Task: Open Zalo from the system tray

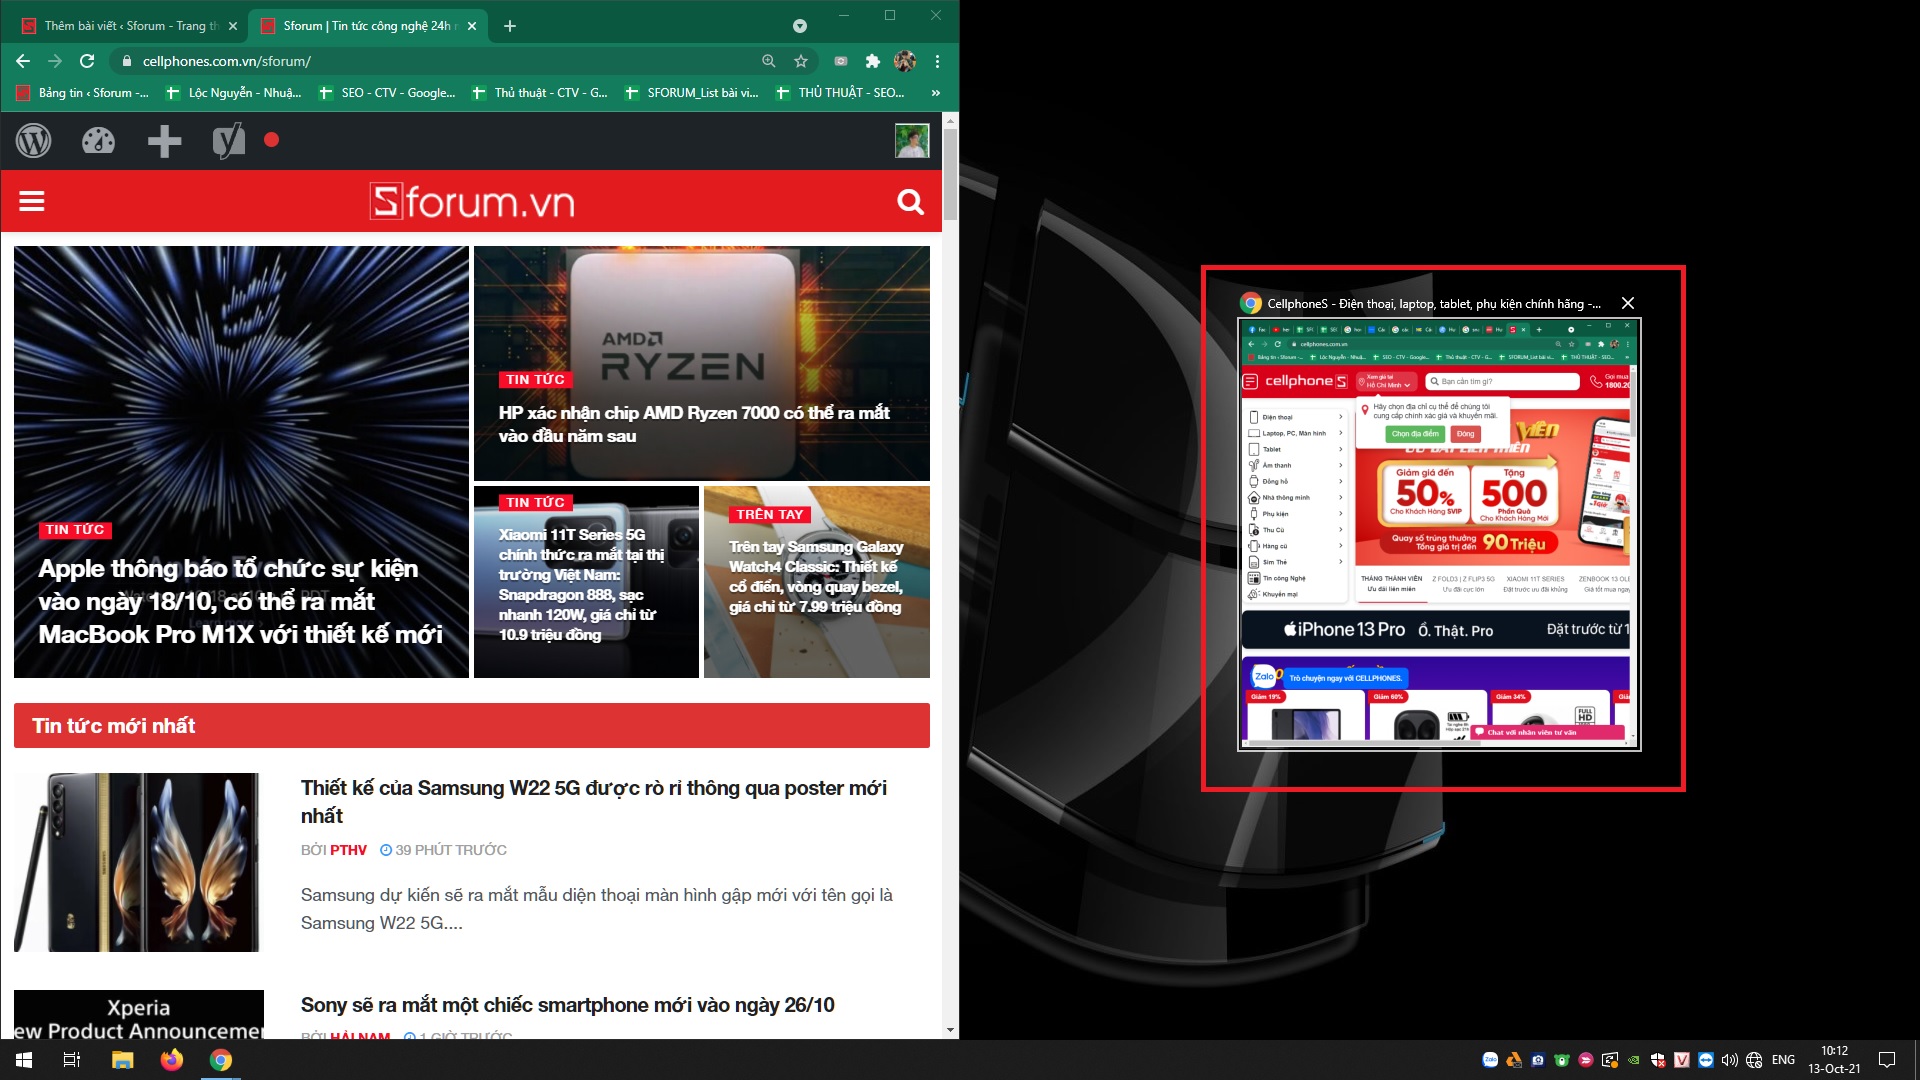Action: 1490,1060
